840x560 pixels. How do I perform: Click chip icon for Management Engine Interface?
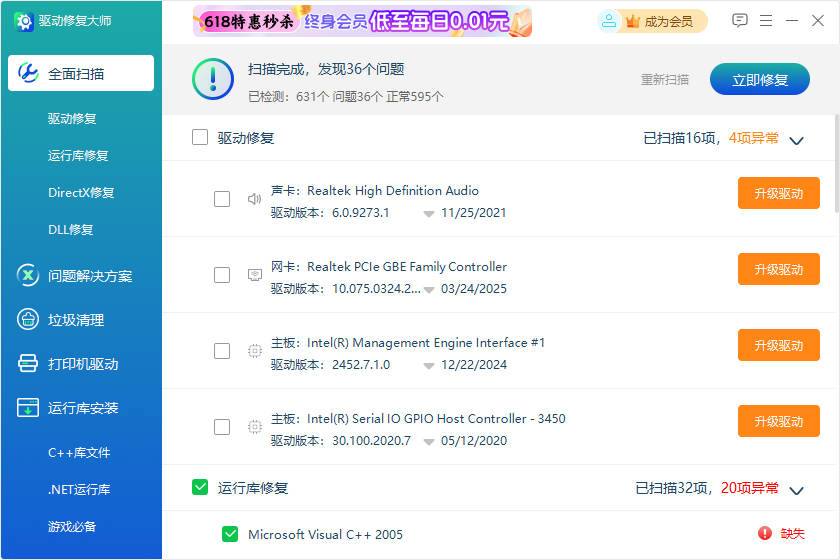coord(254,351)
